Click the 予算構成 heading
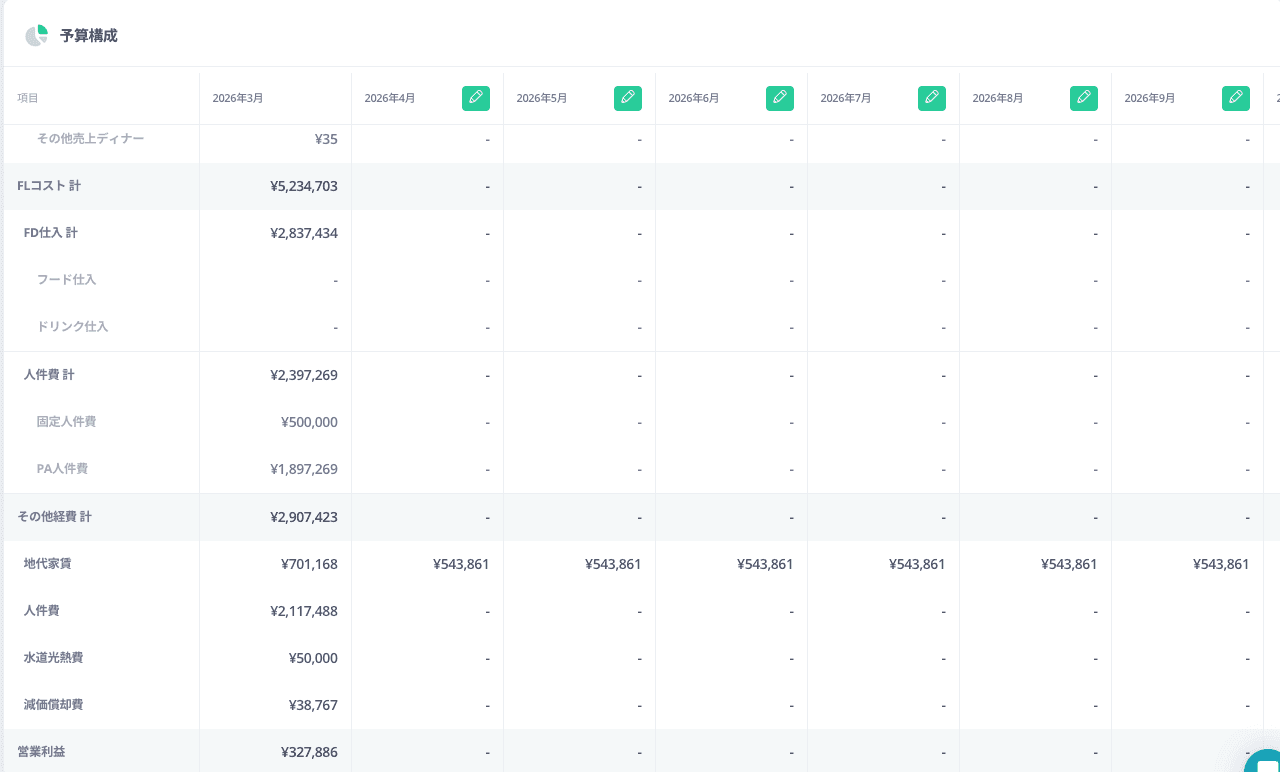1280x772 pixels. point(88,36)
